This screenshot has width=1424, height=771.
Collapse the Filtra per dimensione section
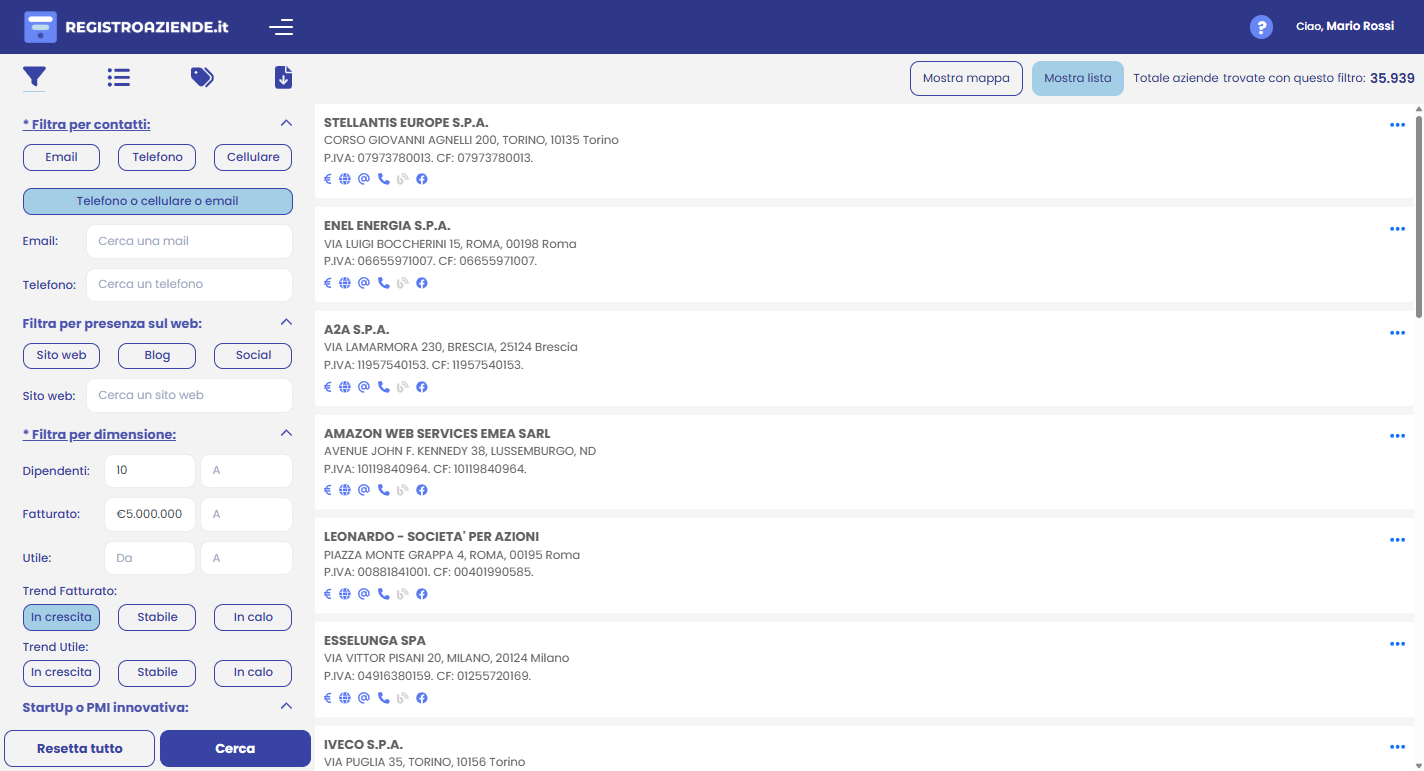(x=286, y=433)
